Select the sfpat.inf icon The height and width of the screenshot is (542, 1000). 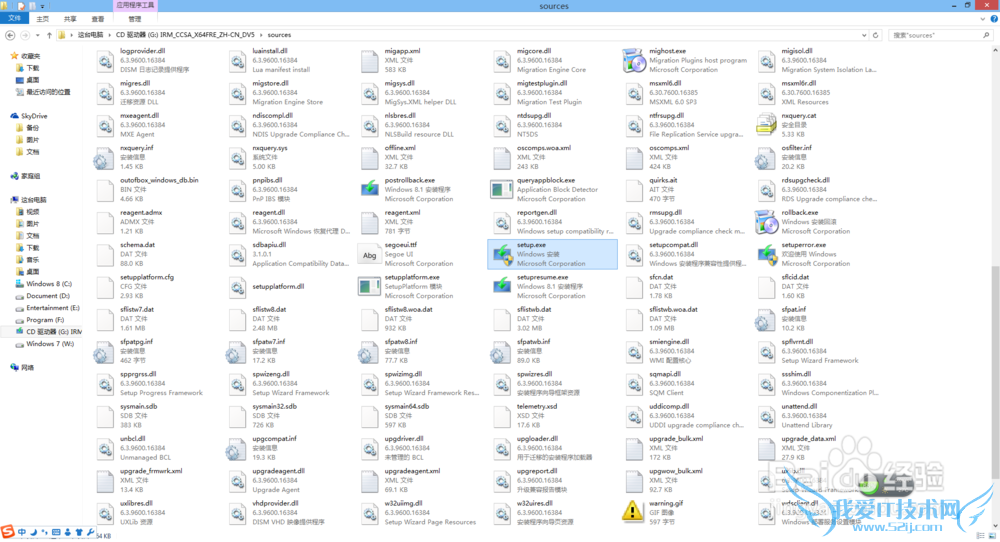(765, 319)
